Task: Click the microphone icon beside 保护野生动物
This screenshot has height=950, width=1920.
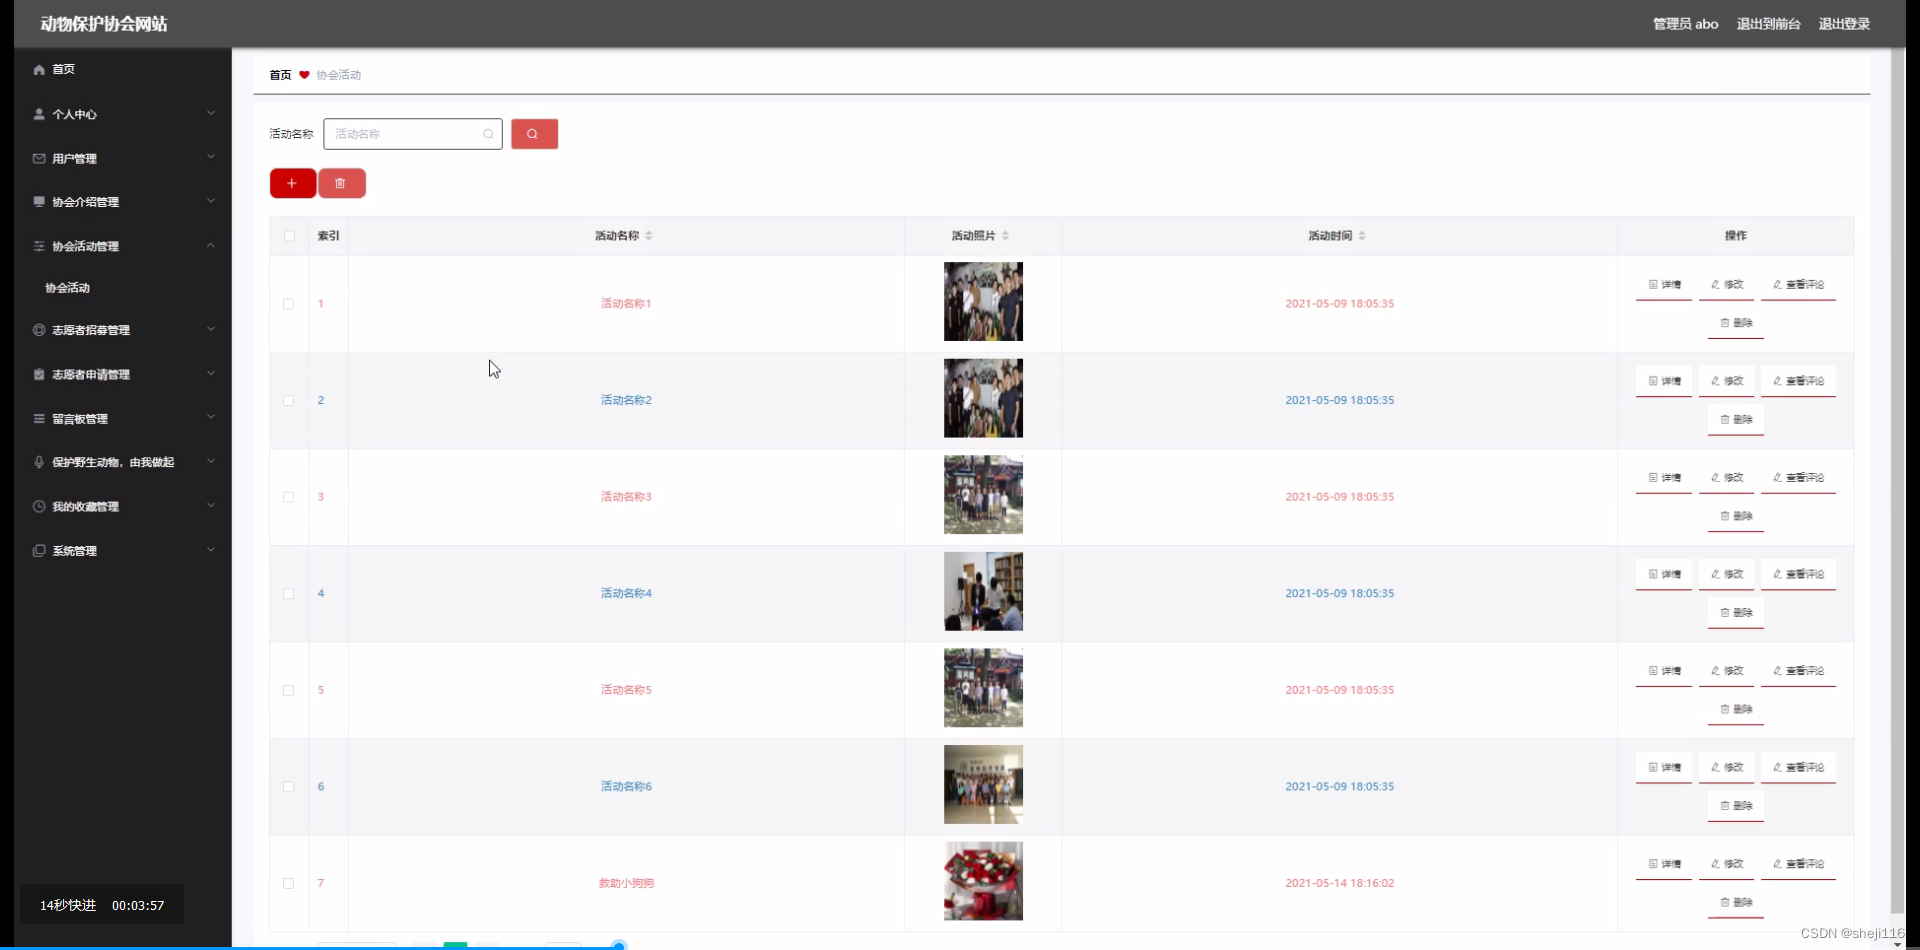Action: [39, 462]
